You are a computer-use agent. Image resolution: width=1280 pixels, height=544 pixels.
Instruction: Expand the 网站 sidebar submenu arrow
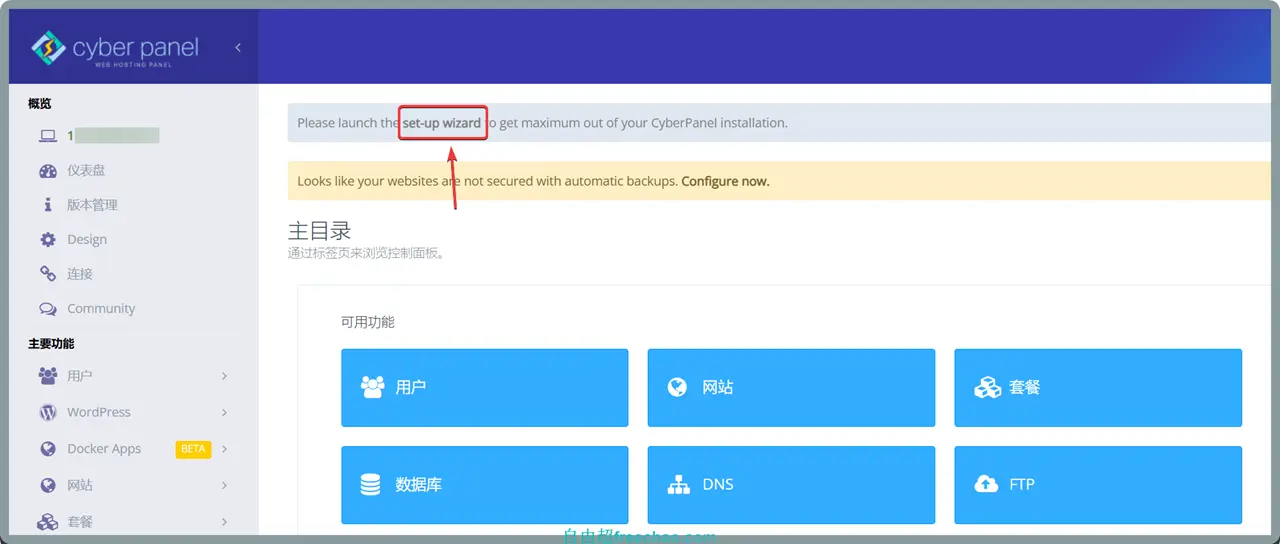coord(224,485)
